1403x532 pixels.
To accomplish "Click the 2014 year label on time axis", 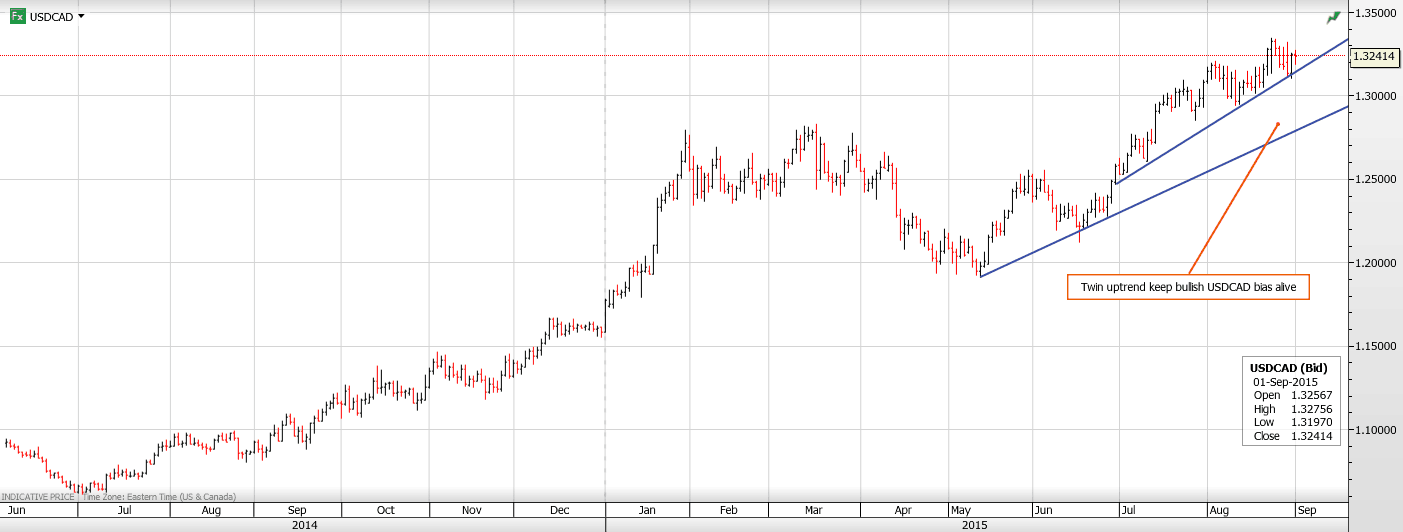I will pyautogui.click(x=304, y=525).
